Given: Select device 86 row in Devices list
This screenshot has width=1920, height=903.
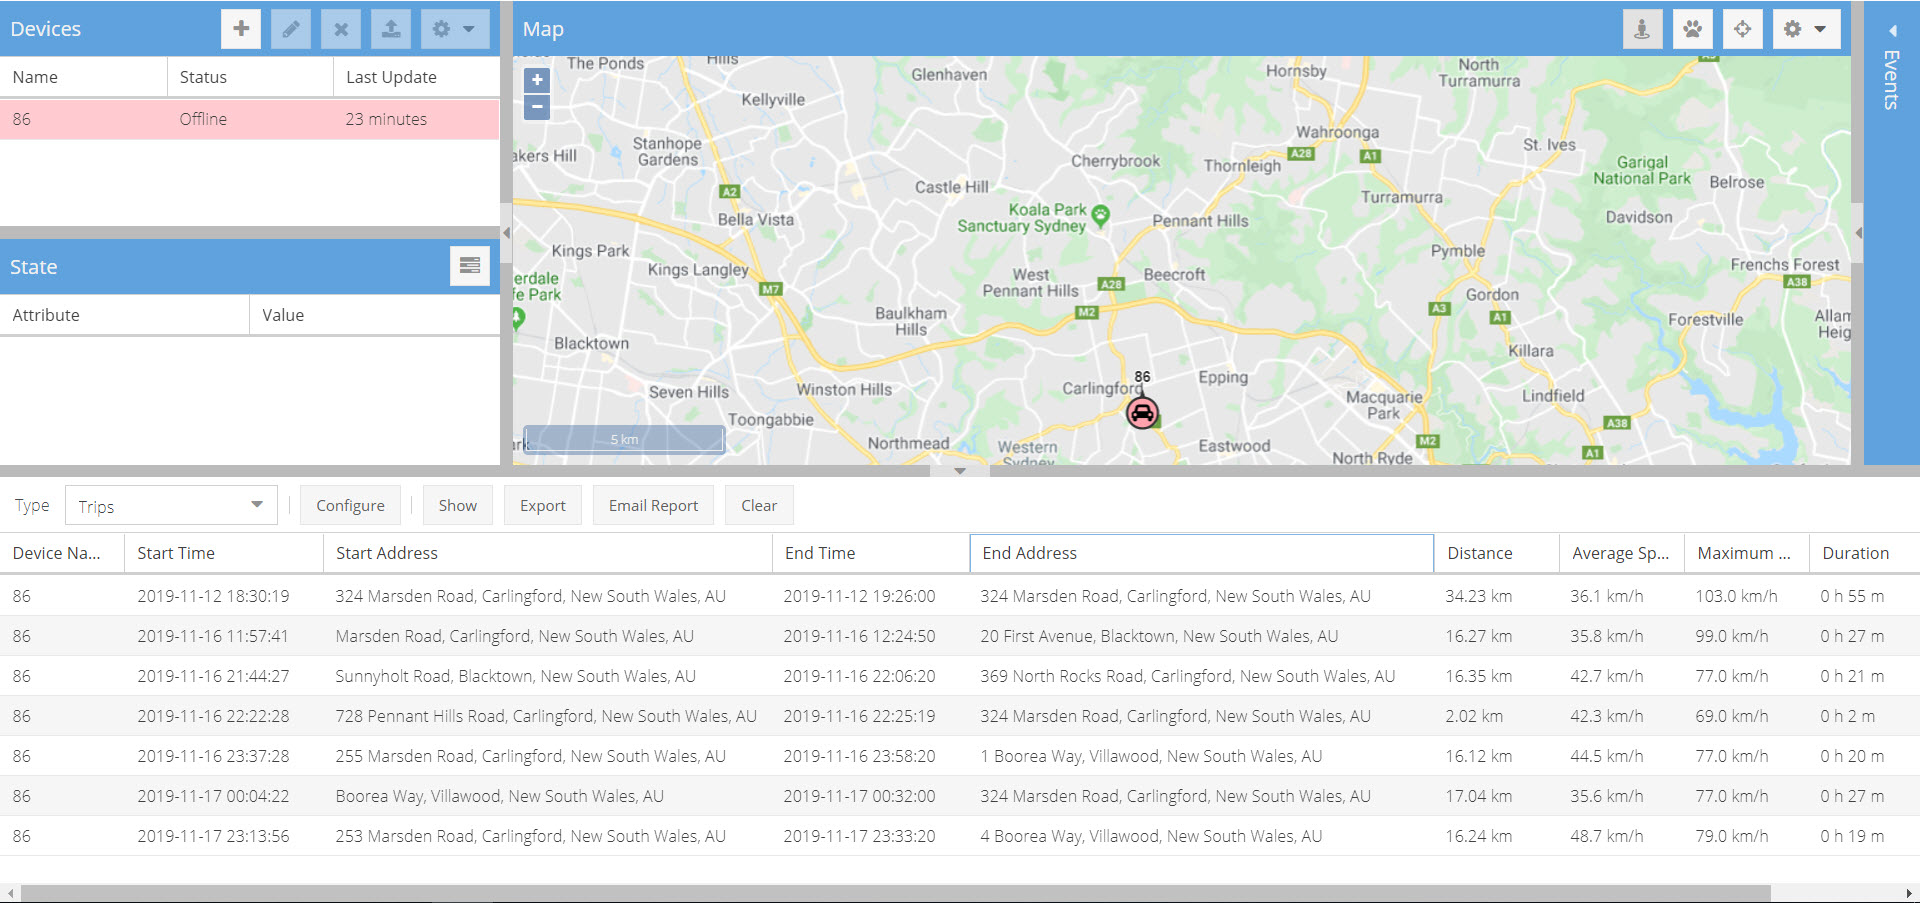Looking at the screenshot, I should pyautogui.click(x=249, y=119).
